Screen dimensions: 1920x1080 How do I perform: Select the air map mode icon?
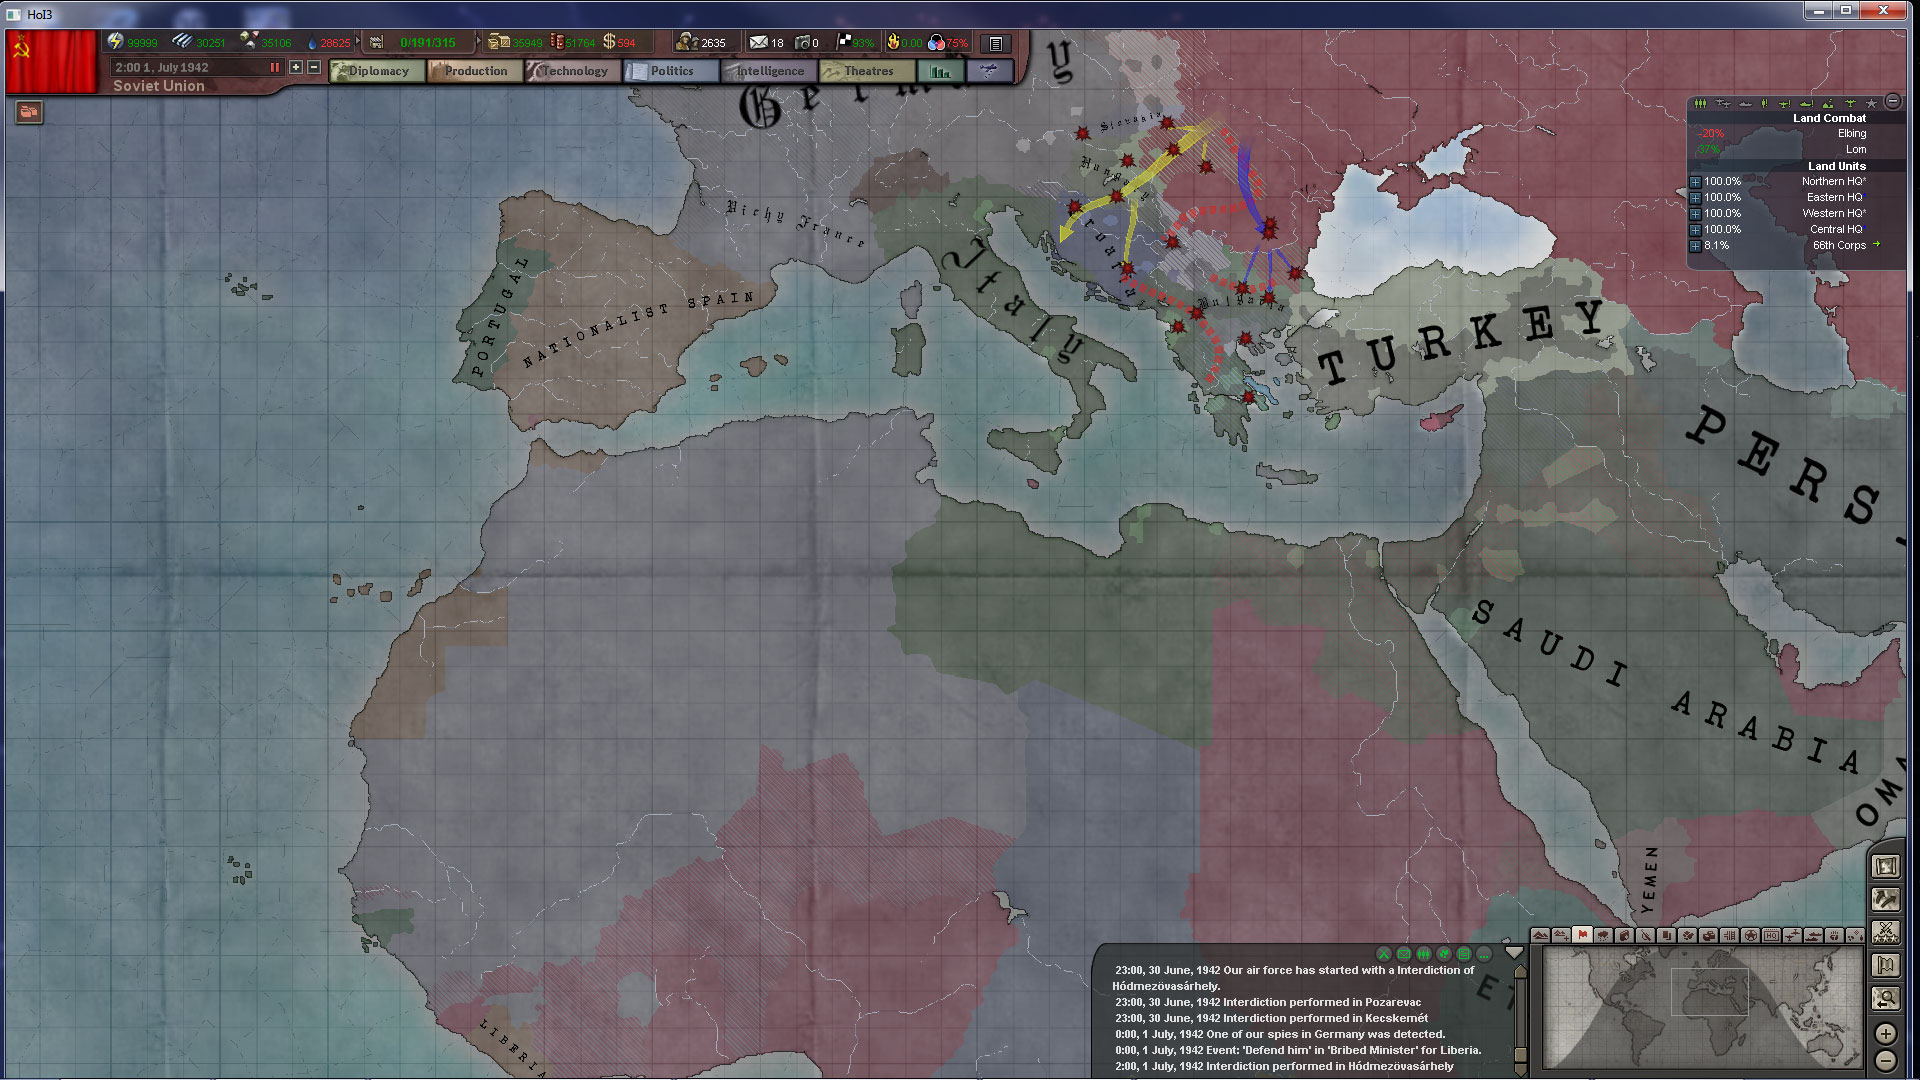[x=1792, y=936]
